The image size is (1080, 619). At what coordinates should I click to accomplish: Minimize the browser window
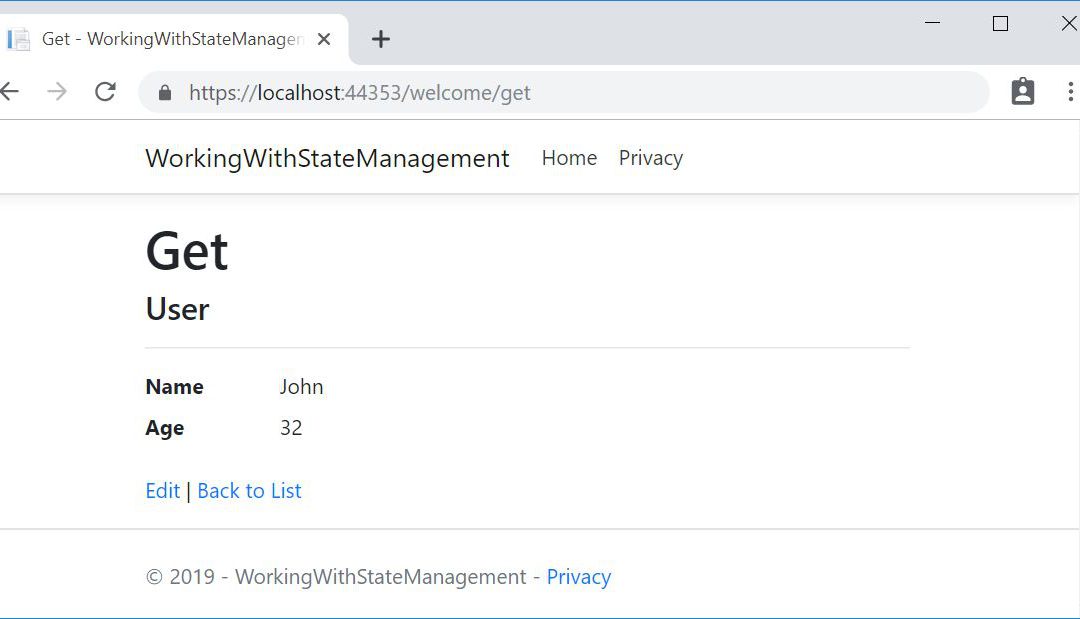point(933,23)
